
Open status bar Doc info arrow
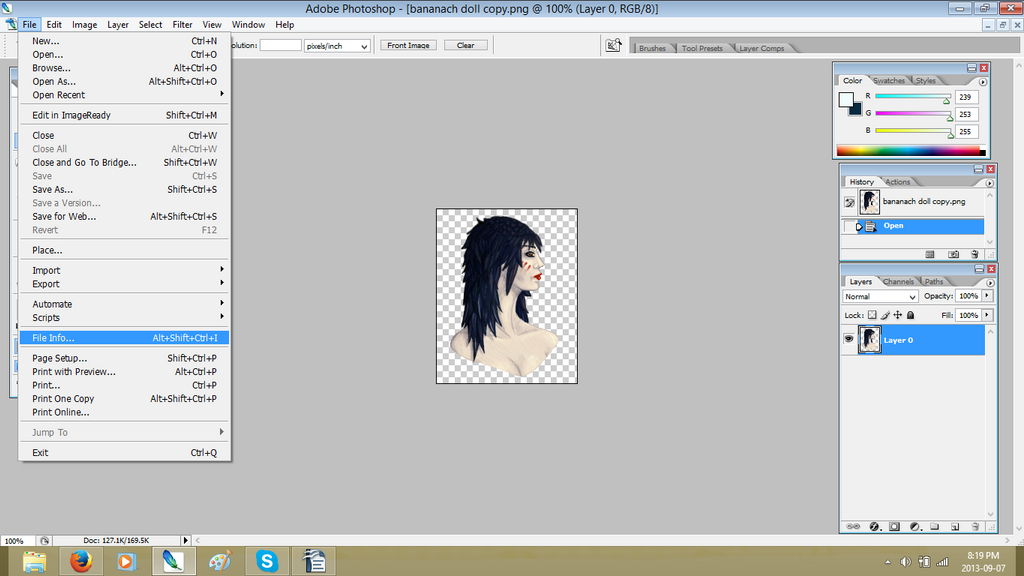pyautogui.click(x=185, y=540)
